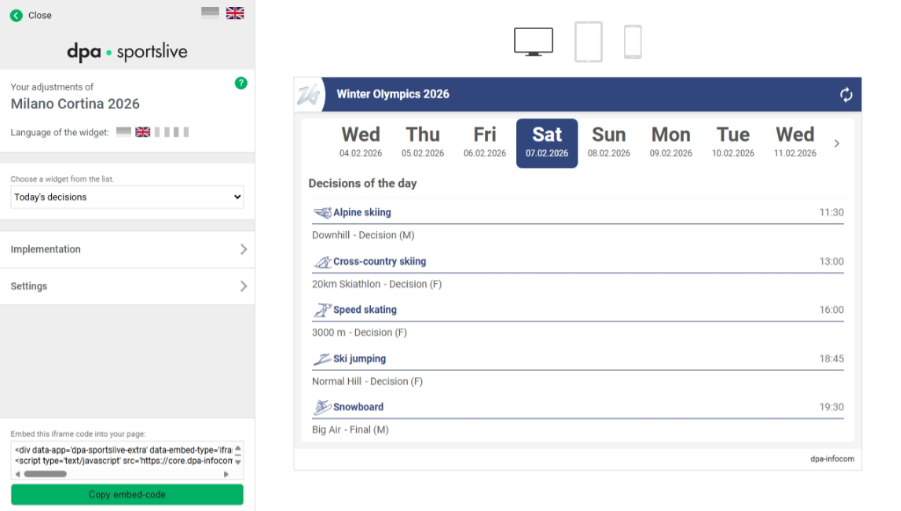Switch to smartphone preview mode
The width and height of the screenshot is (901, 511).
pyautogui.click(x=632, y=42)
